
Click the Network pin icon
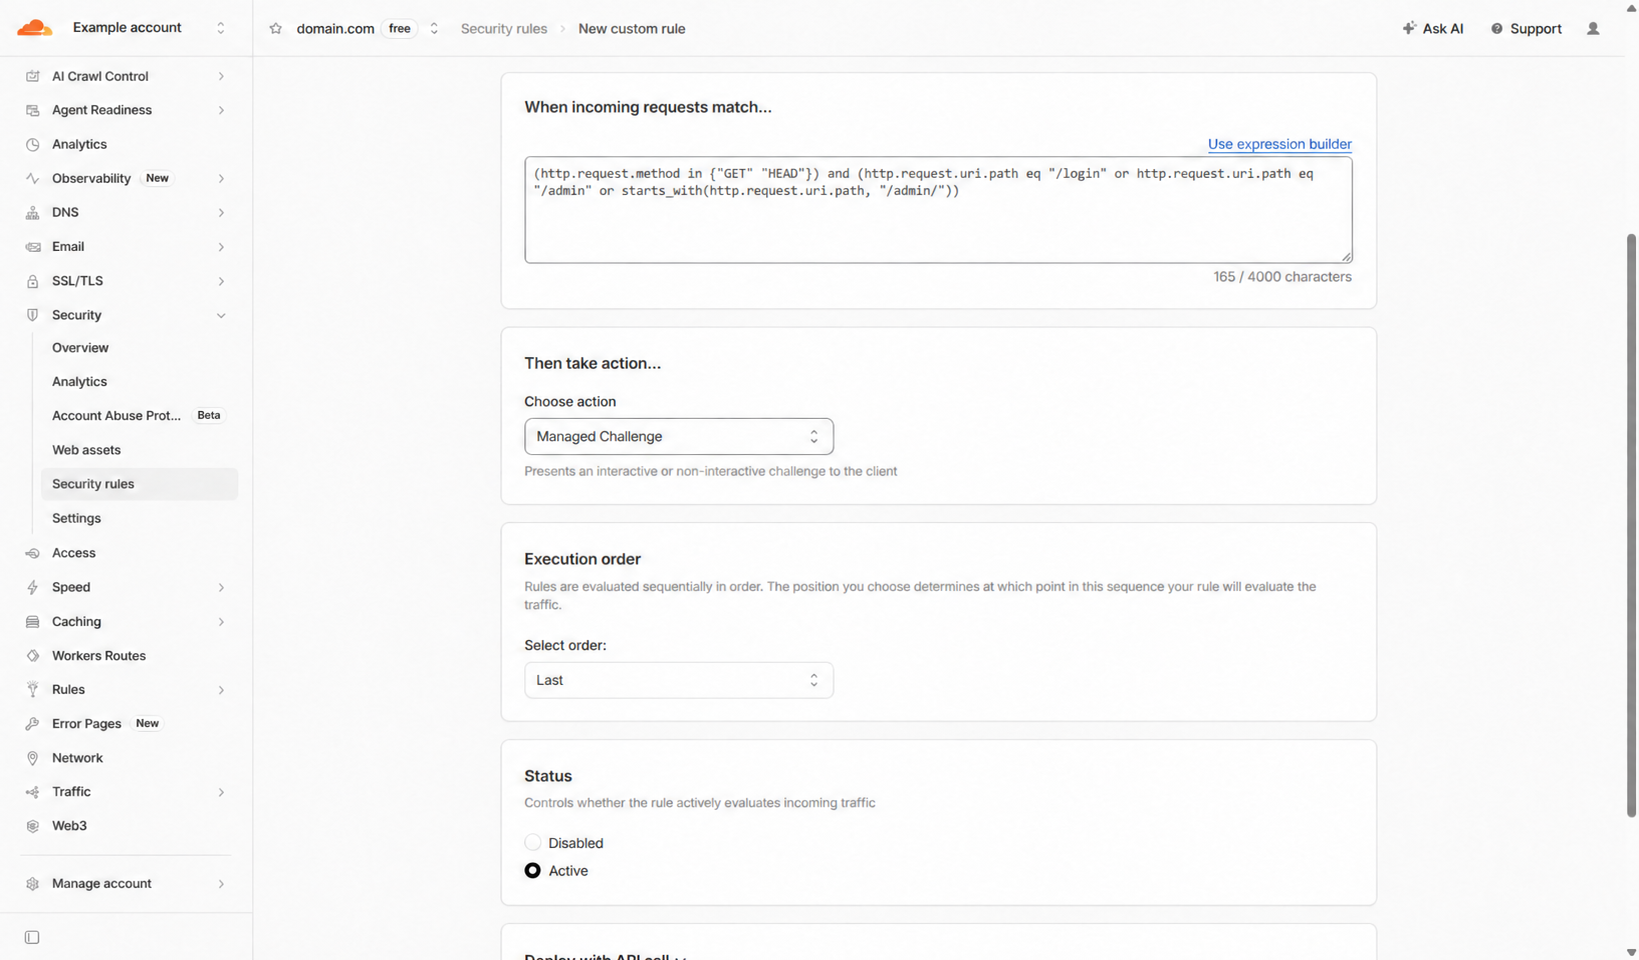pyautogui.click(x=32, y=758)
